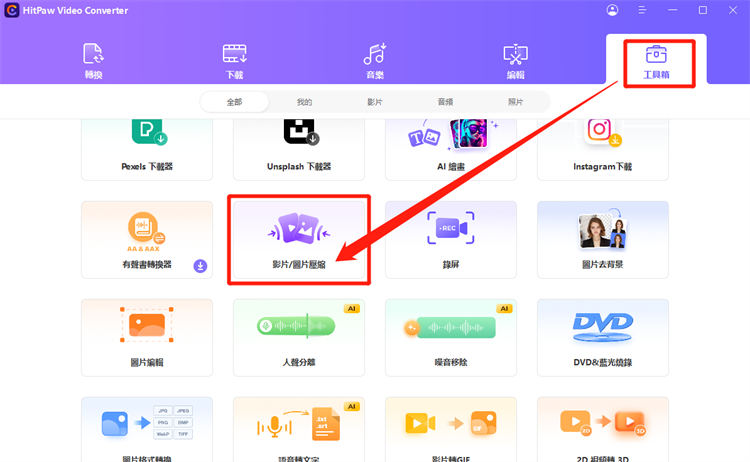This screenshot has height=462, width=750.
Task: Minimize the HitPaw window
Action: pos(673,10)
